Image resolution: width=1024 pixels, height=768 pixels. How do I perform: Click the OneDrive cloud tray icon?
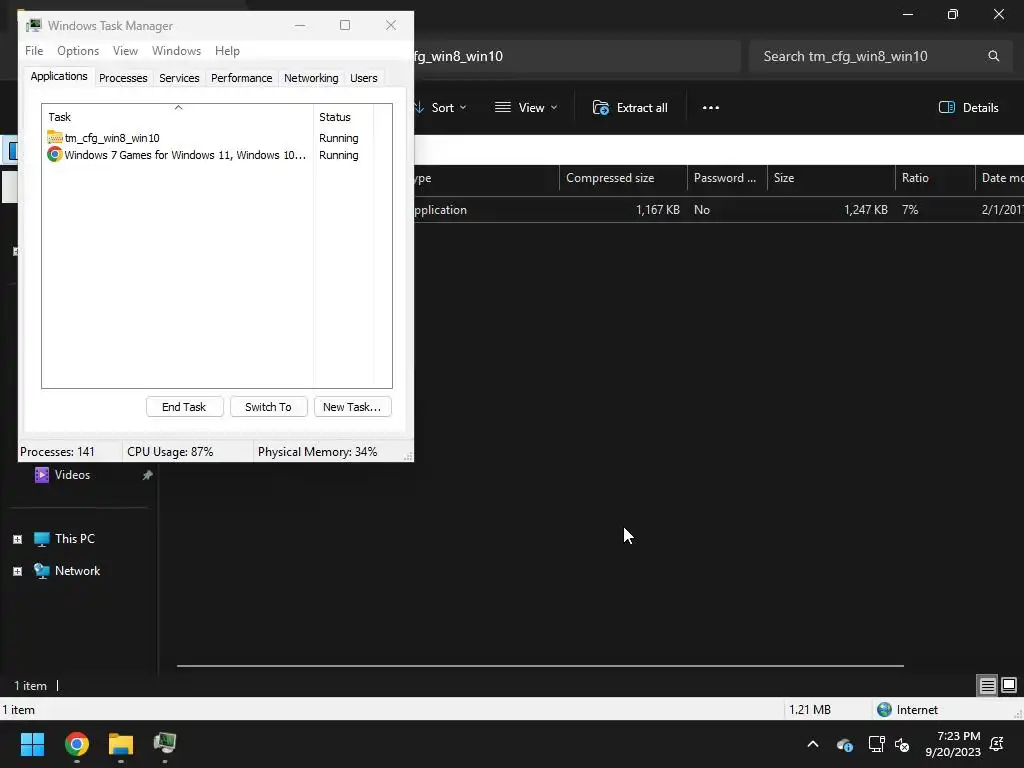tap(844, 744)
